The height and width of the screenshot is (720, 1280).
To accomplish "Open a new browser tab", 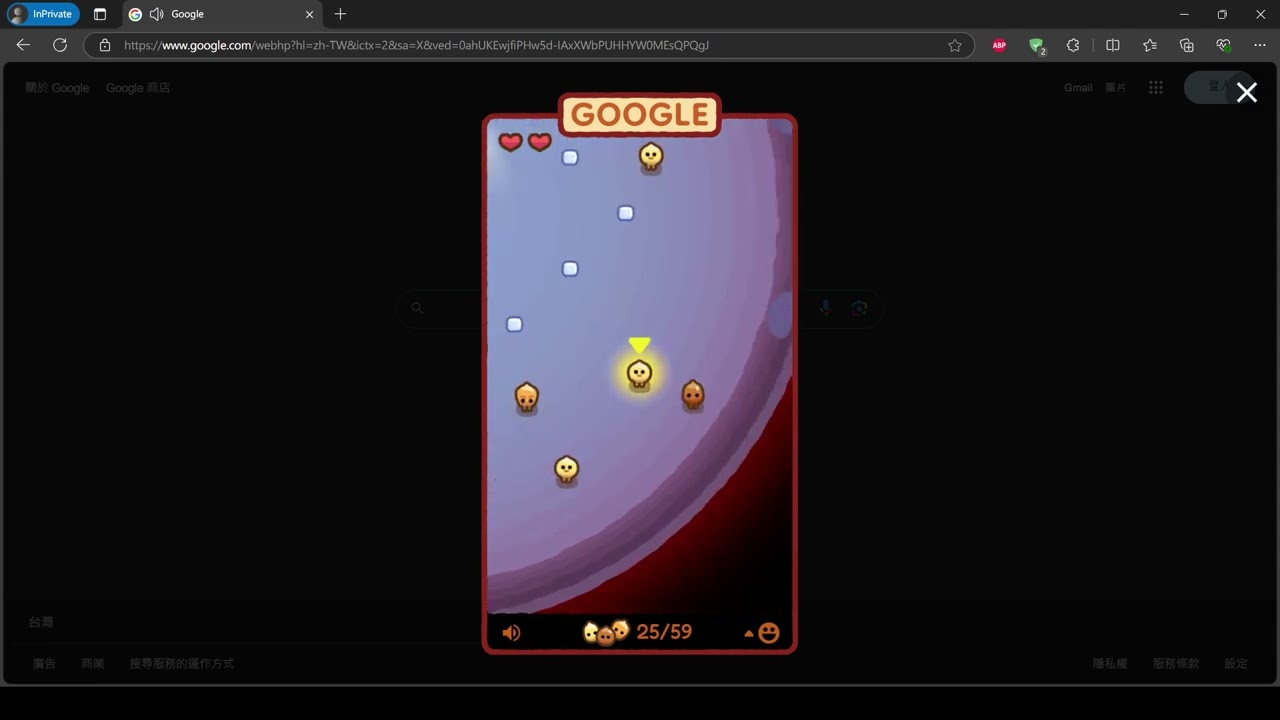I will (340, 14).
